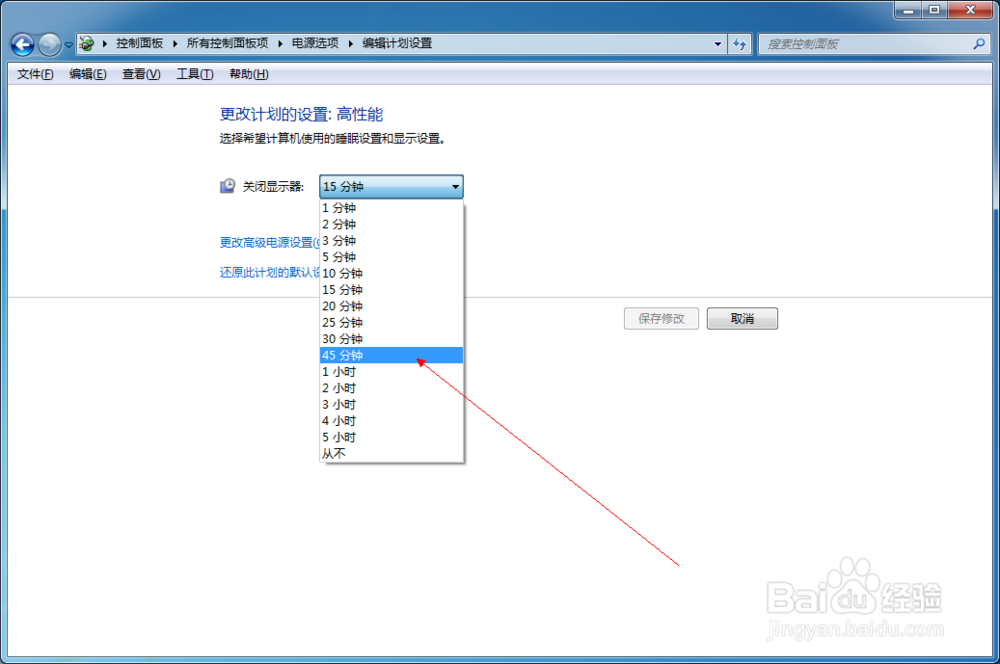Image resolution: width=1000 pixels, height=664 pixels.
Task: Select 5 小时 from the list
Action: coord(391,438)
